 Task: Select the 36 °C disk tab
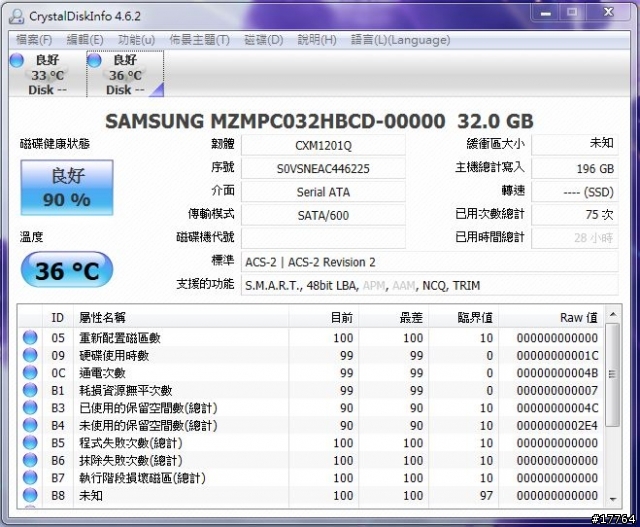[125, 74]
